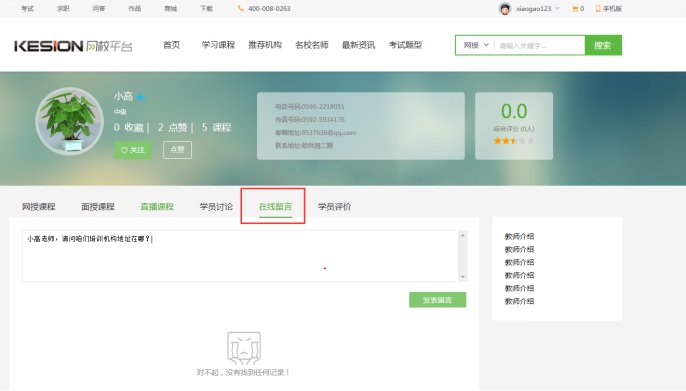The width and height of the screenshot is (686, 391).
Task: Click inside the message text area
Action: pyautogui.click(x=240, y=256)
